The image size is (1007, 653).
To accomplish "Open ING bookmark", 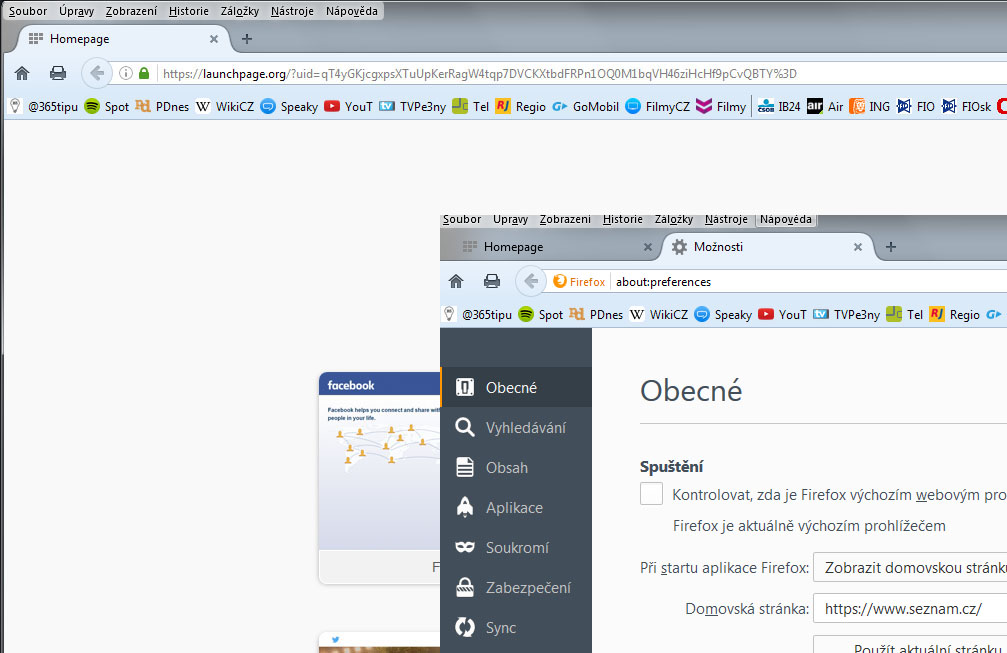I will click(x=870, y=107).
